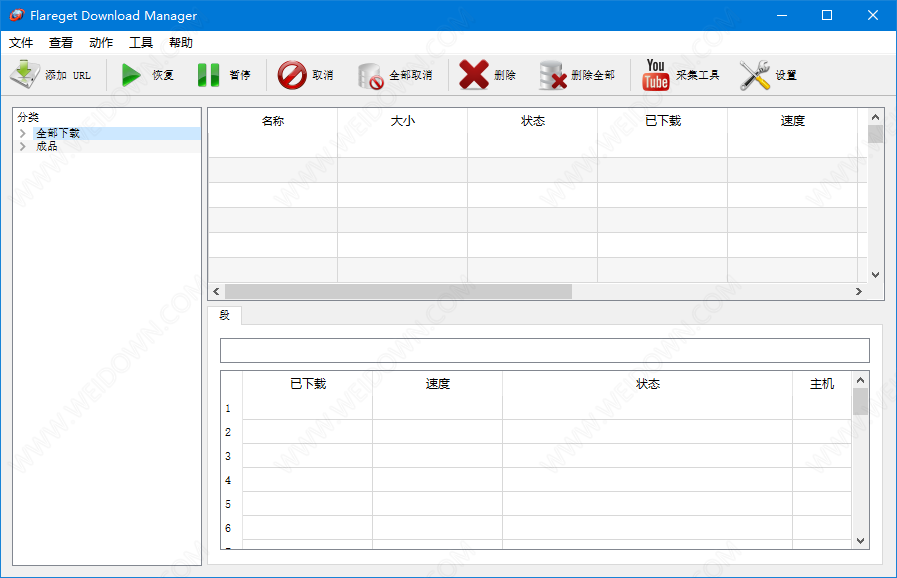Open the 动作 menu

pyautogui.click(x=101, y=43)
